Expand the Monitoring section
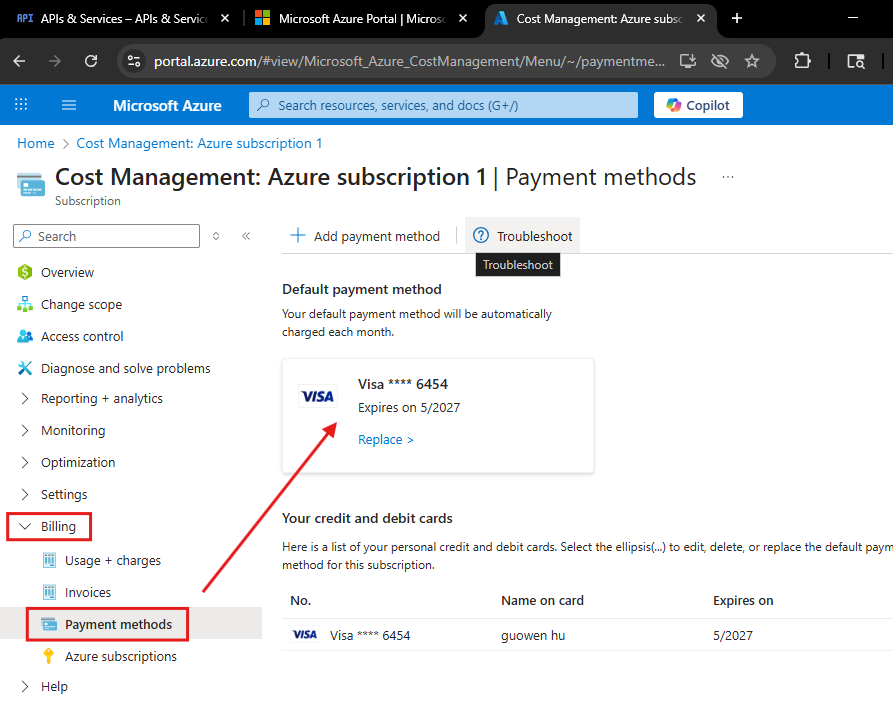Viewport: 893px width, 724px height. 73,431
